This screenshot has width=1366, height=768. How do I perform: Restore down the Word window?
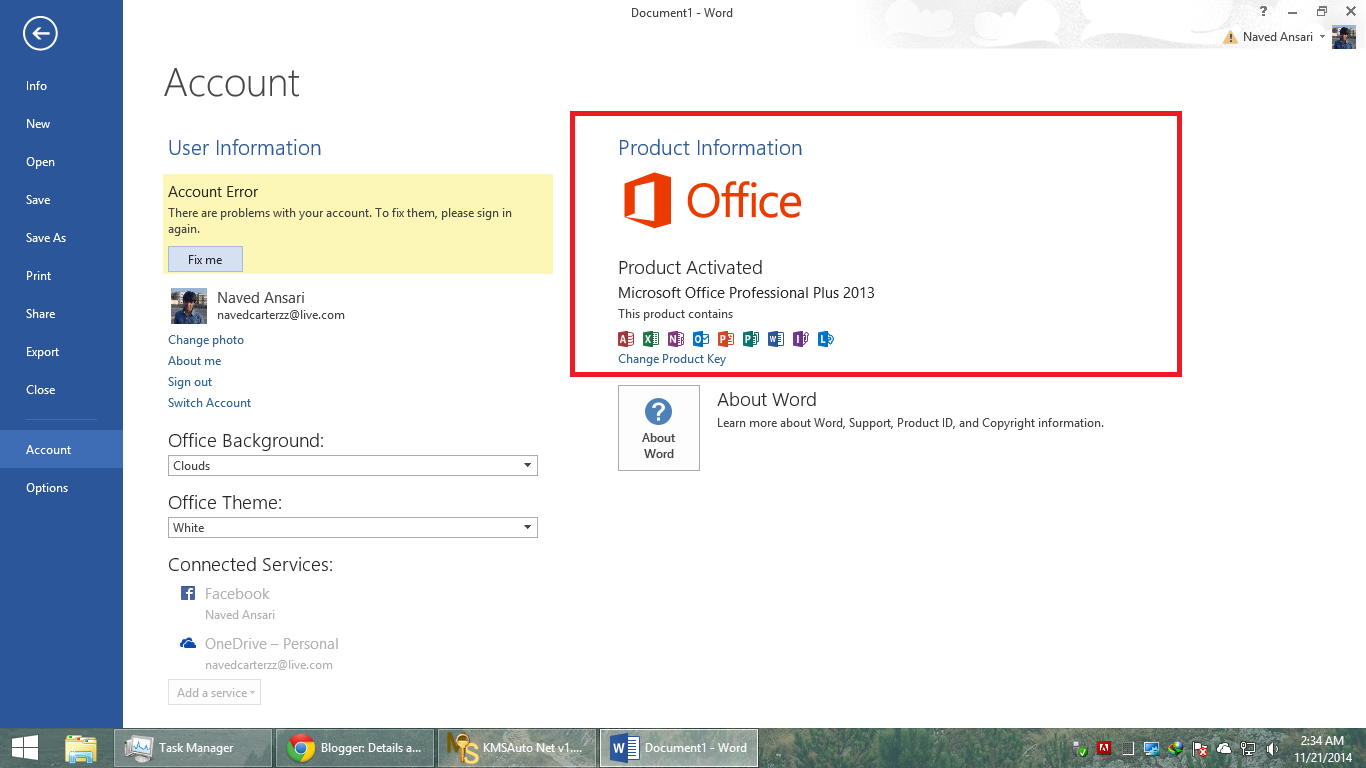(x=1322, y=11)
